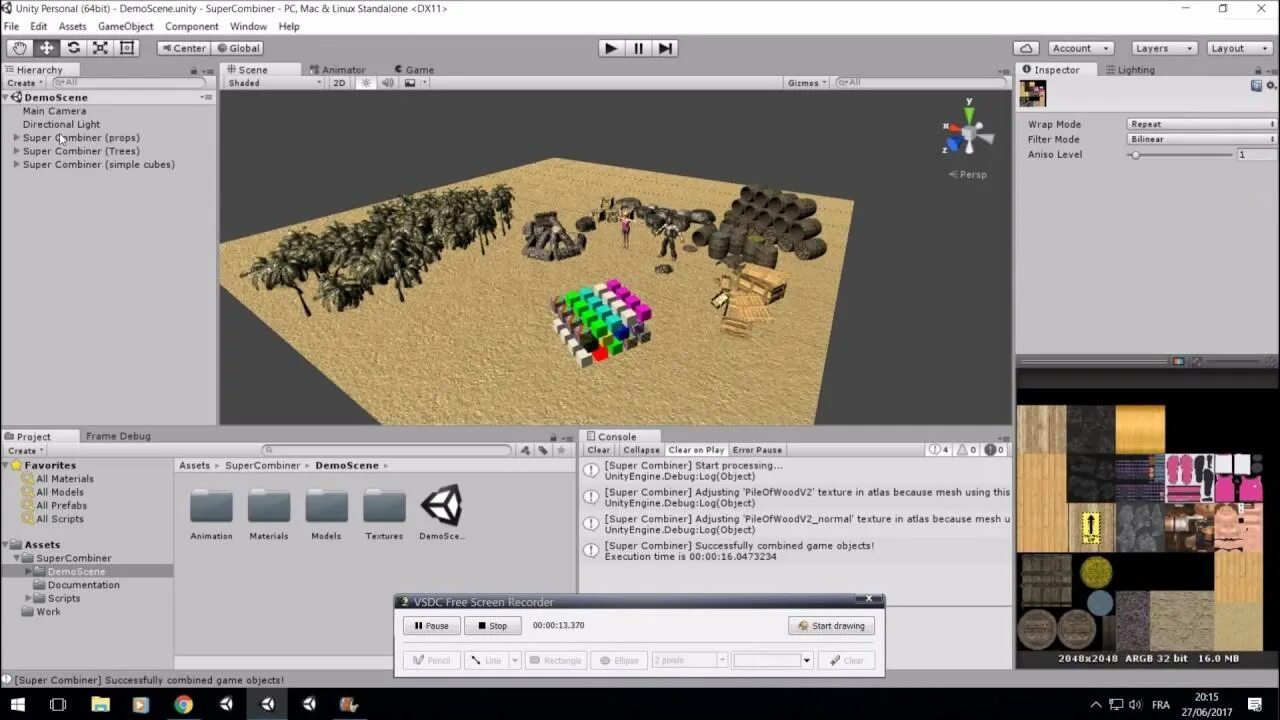
Task: Open the Models folder
Action: pos(326,514)
